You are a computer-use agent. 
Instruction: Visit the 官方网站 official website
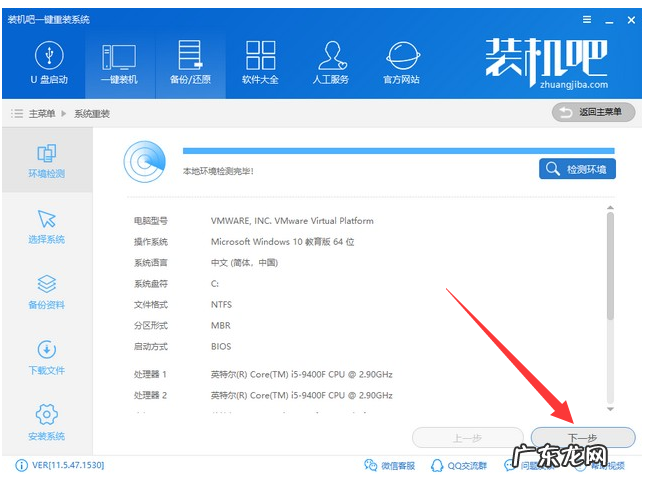[x=402, y=63]
